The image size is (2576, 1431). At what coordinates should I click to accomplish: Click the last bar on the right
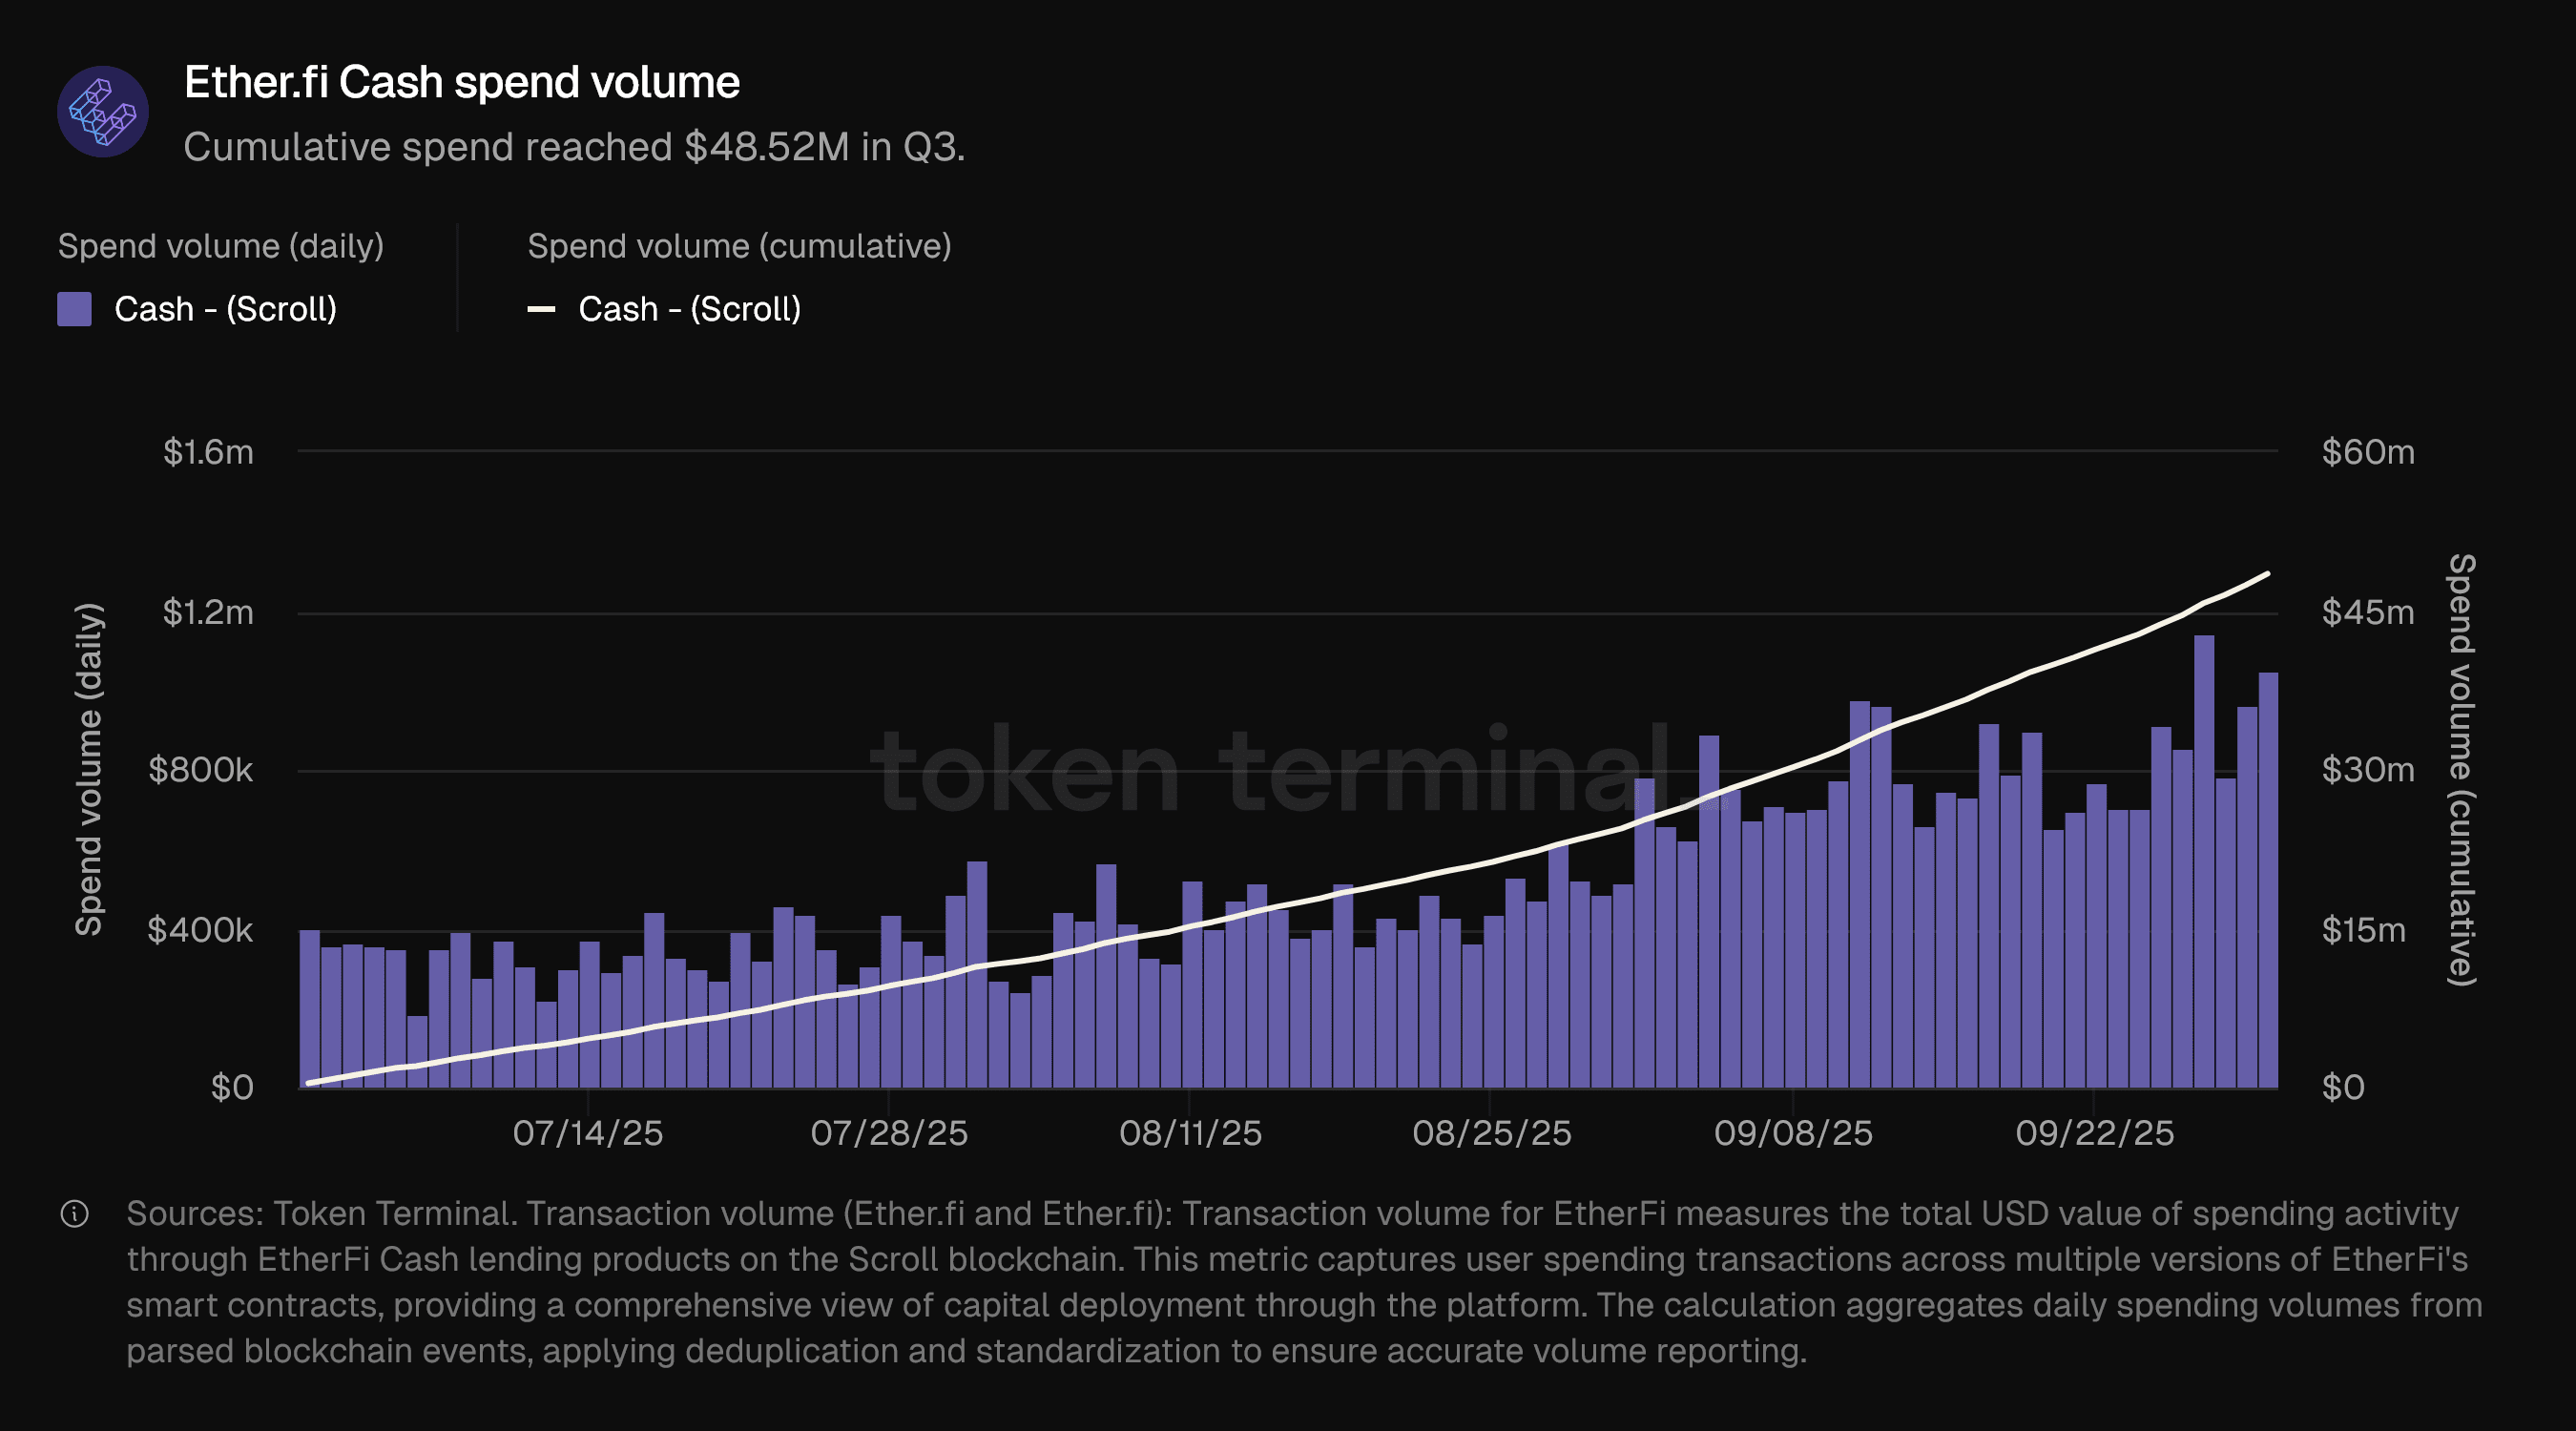(x=2268, y=880)
